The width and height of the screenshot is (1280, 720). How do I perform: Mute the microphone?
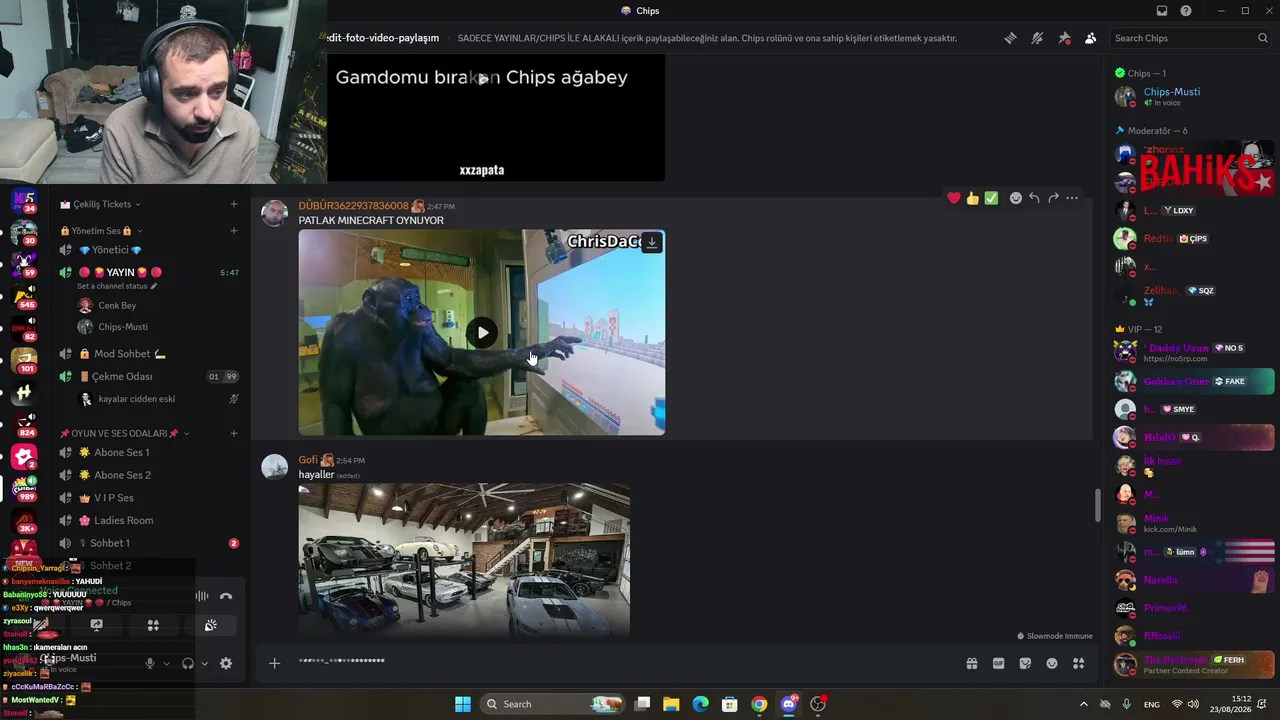150,663
